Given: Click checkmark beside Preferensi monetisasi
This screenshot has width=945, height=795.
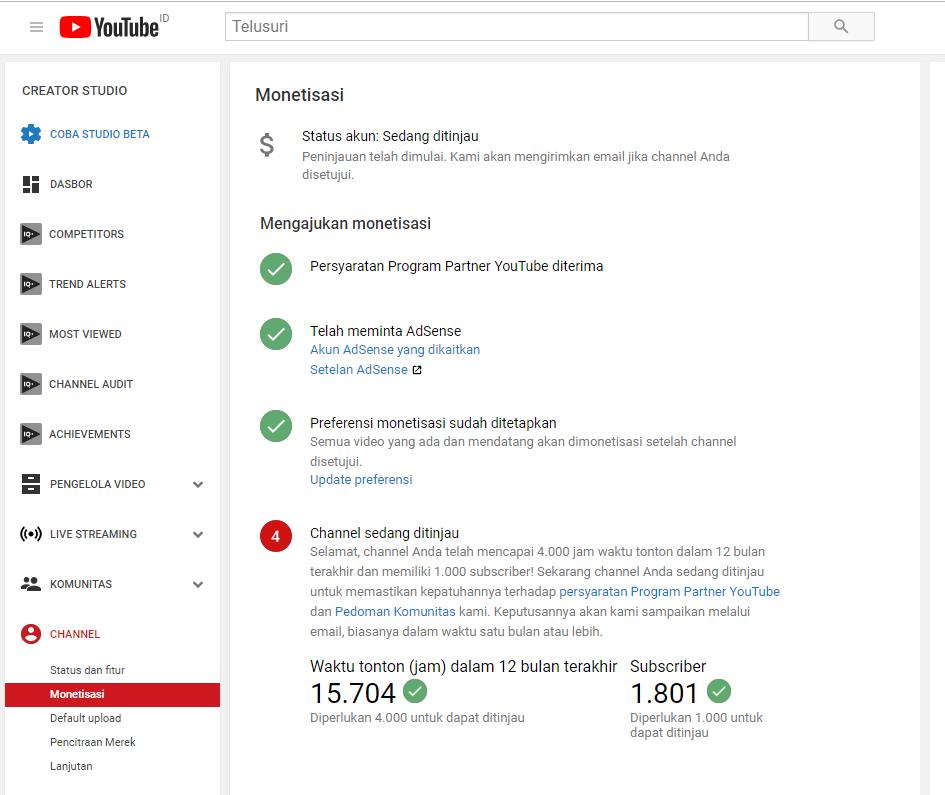Looking at the screenshot, I should 276,426.
